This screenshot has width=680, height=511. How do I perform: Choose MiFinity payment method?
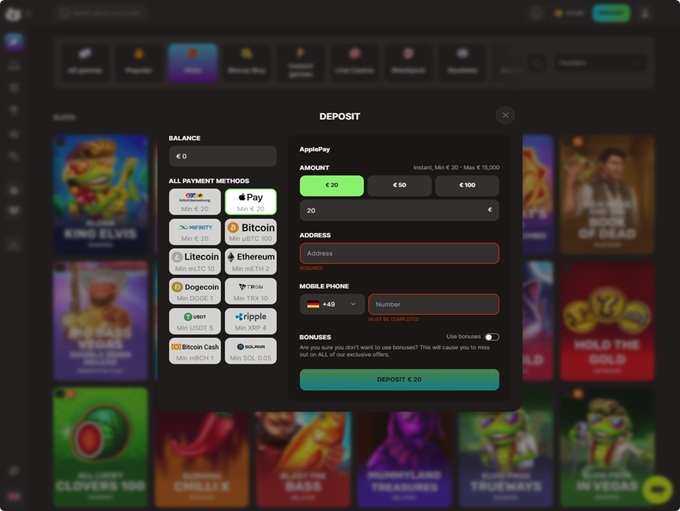click(195, 232)
